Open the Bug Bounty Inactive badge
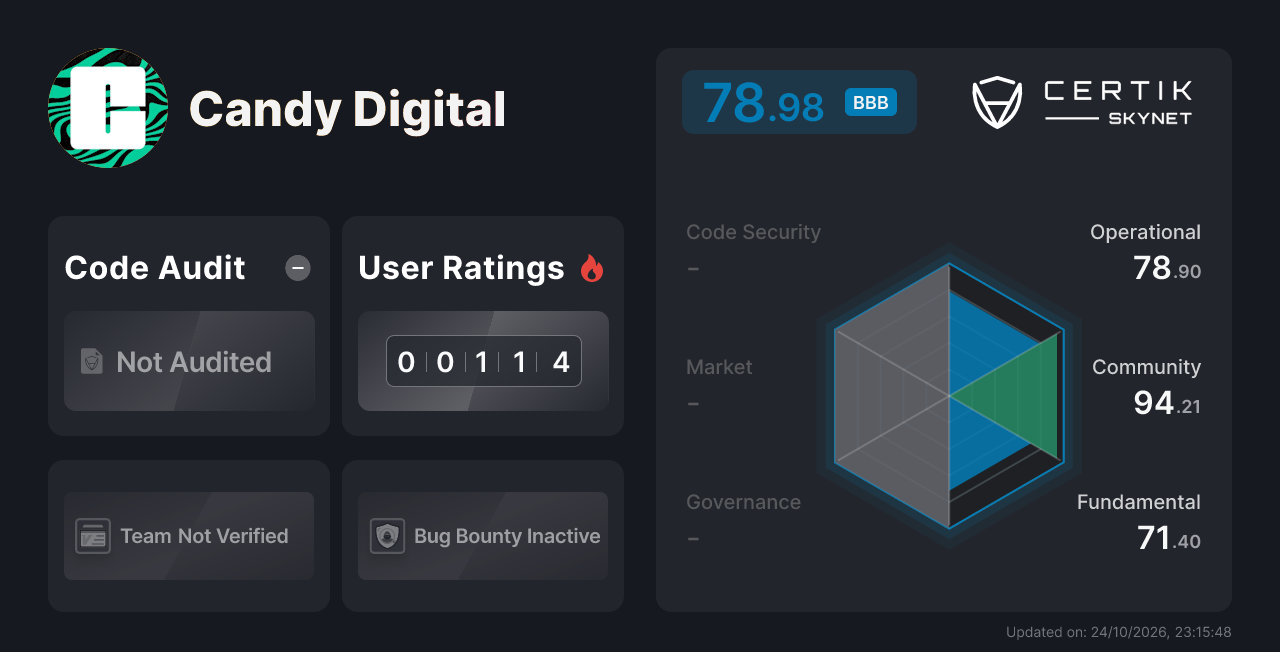The image size is (1280, 652). pyautogui.click(x=483, y=536)
